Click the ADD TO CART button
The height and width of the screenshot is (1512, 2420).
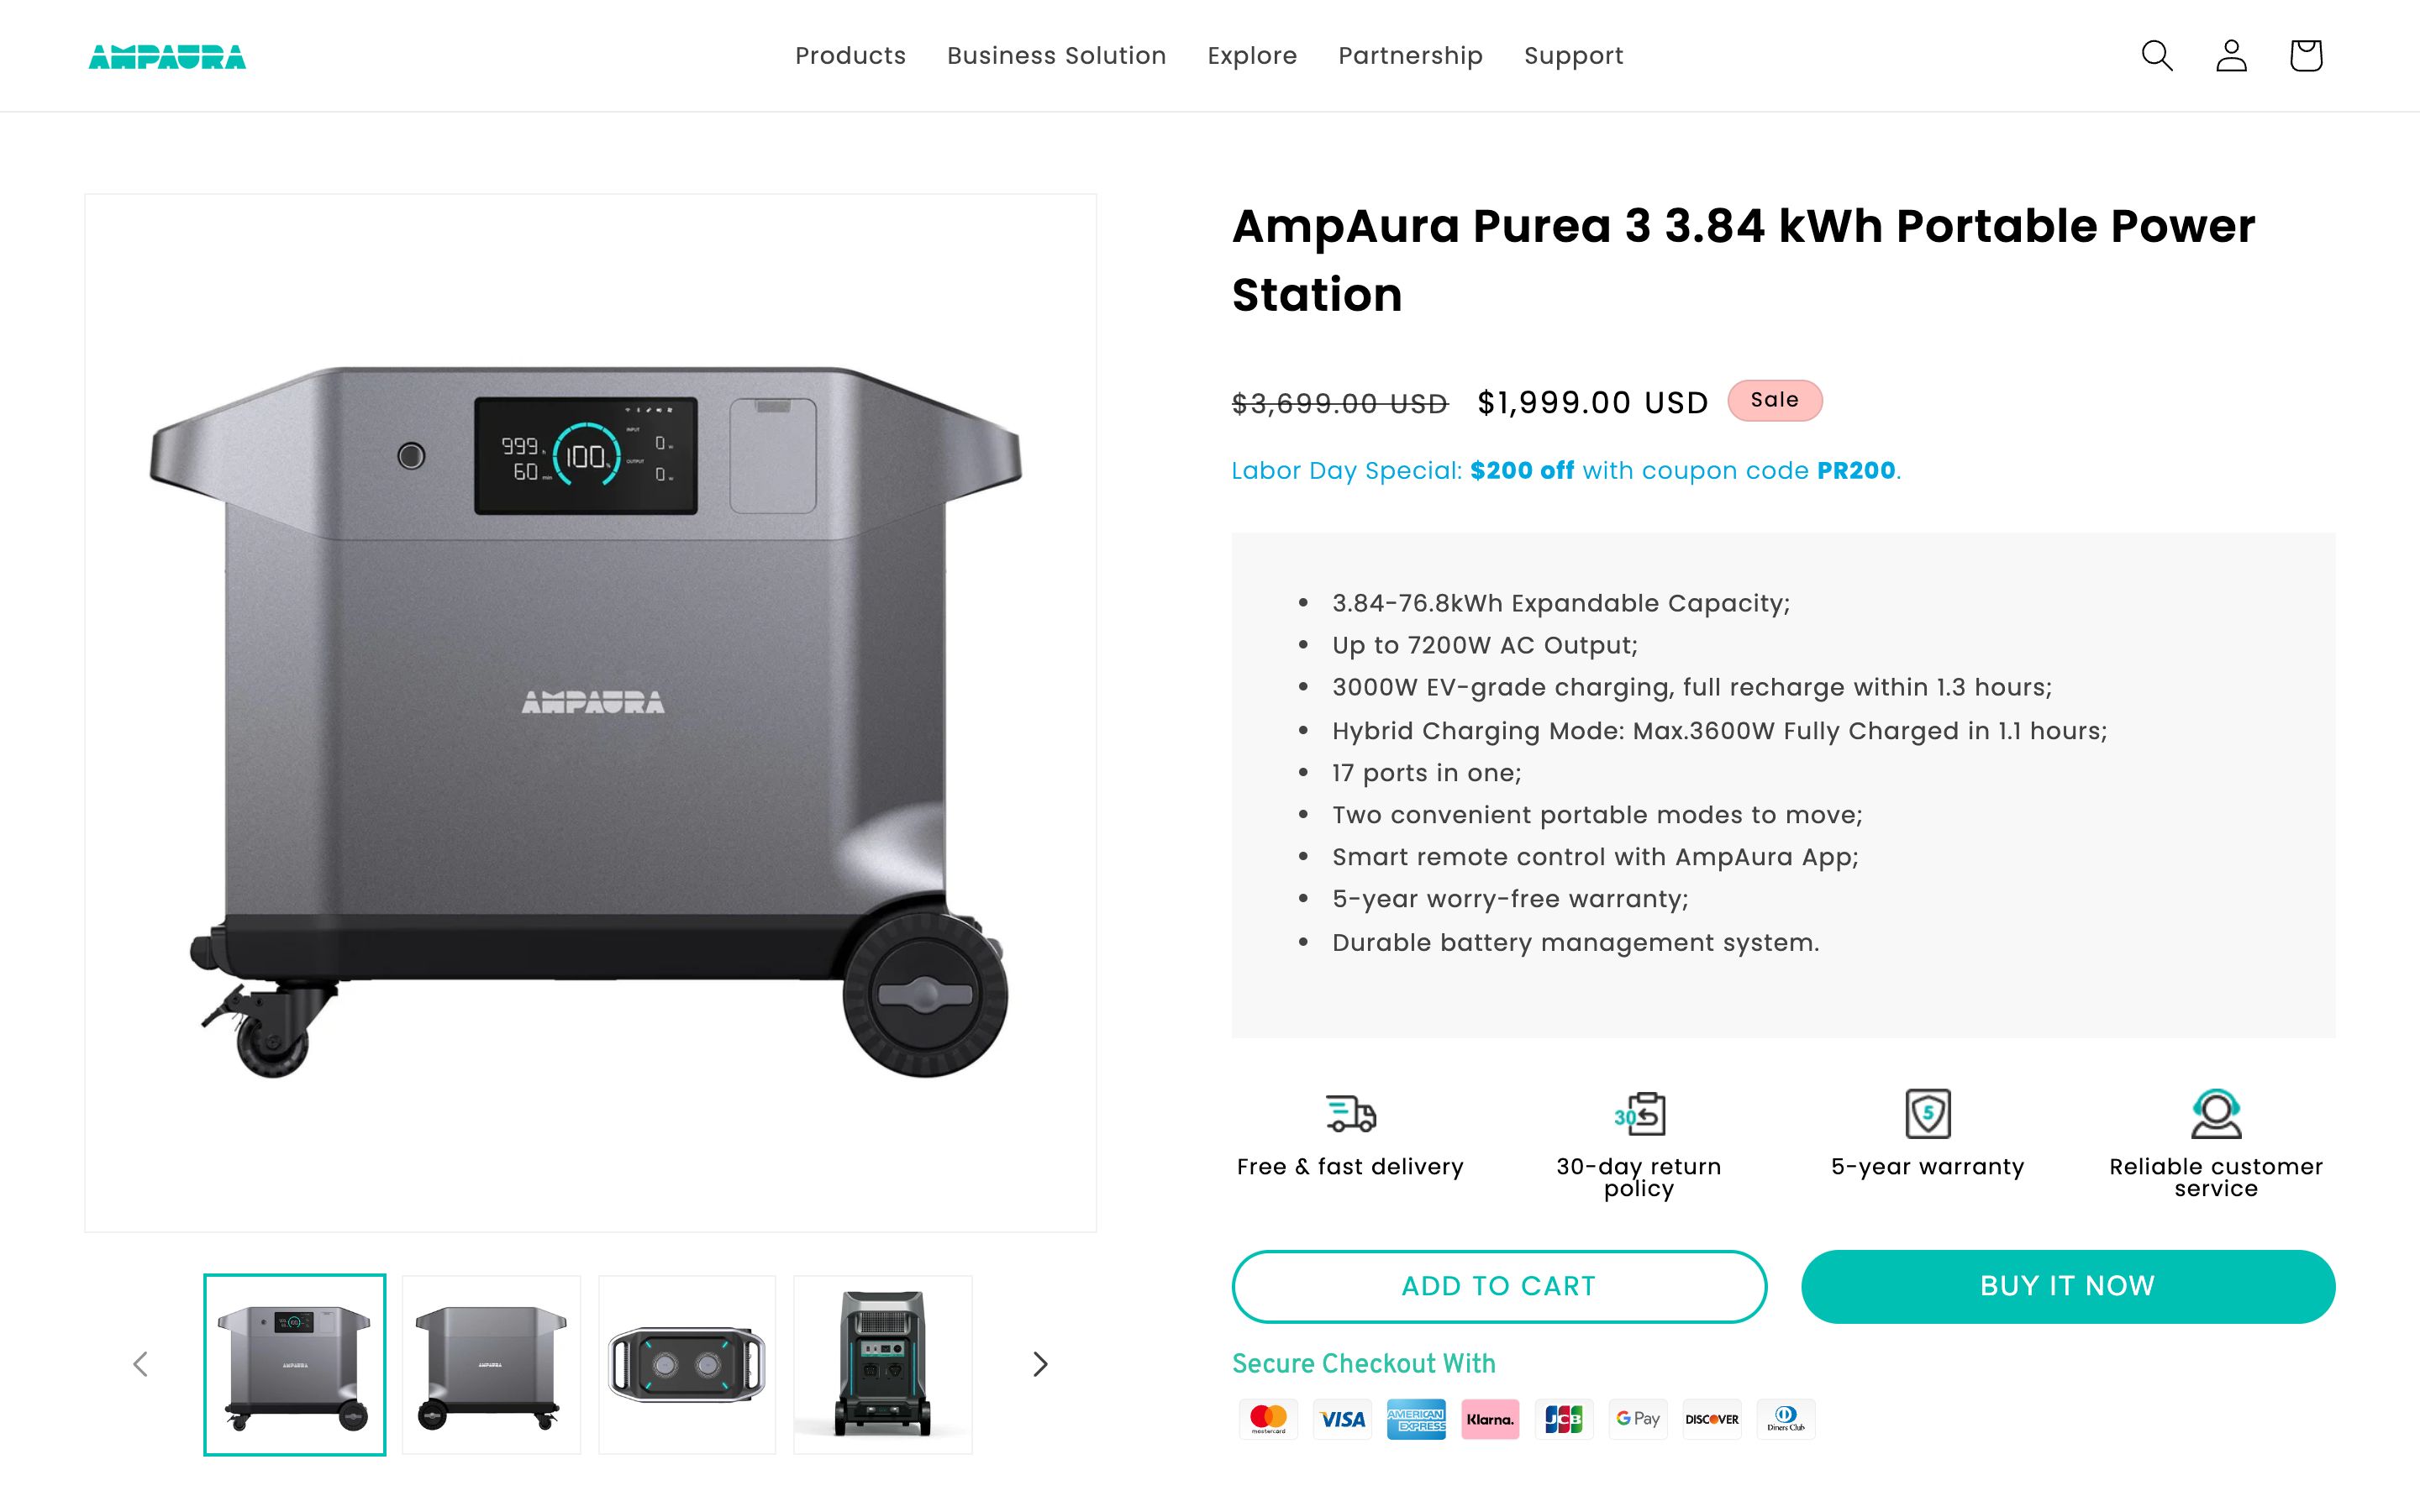tap(1499, 1286)
